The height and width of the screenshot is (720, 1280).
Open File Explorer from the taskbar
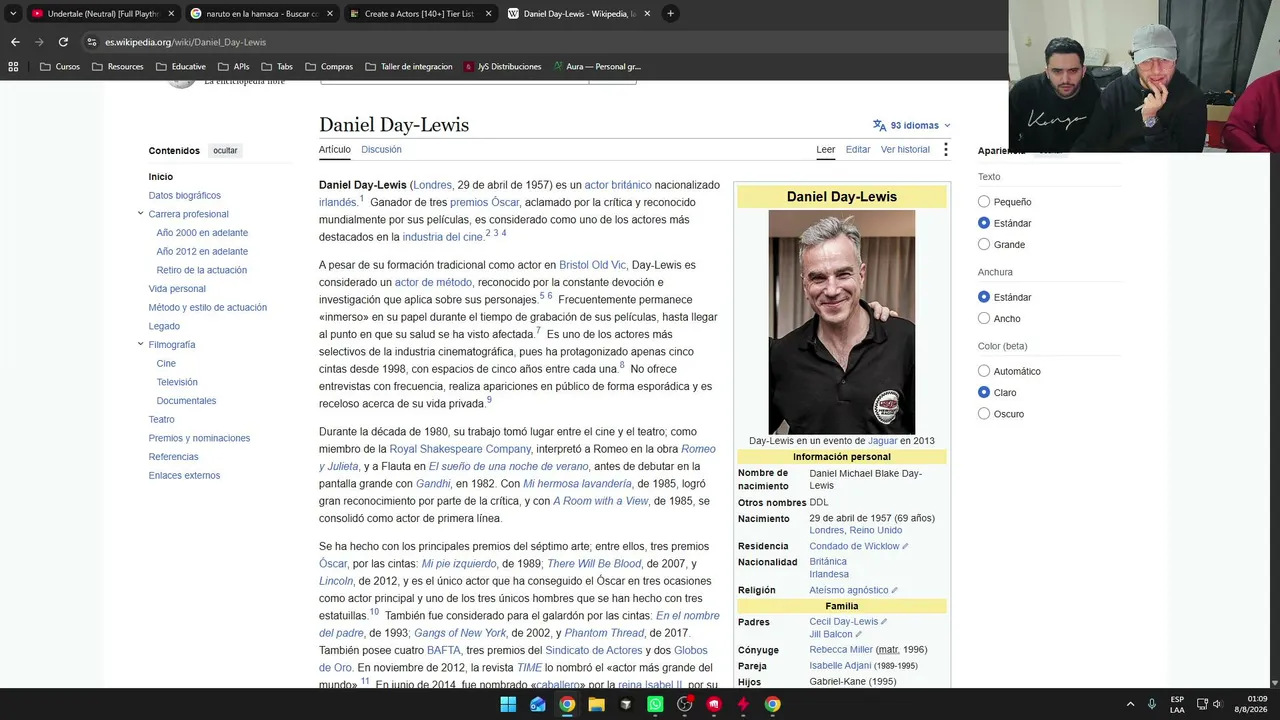pos(597,704)
